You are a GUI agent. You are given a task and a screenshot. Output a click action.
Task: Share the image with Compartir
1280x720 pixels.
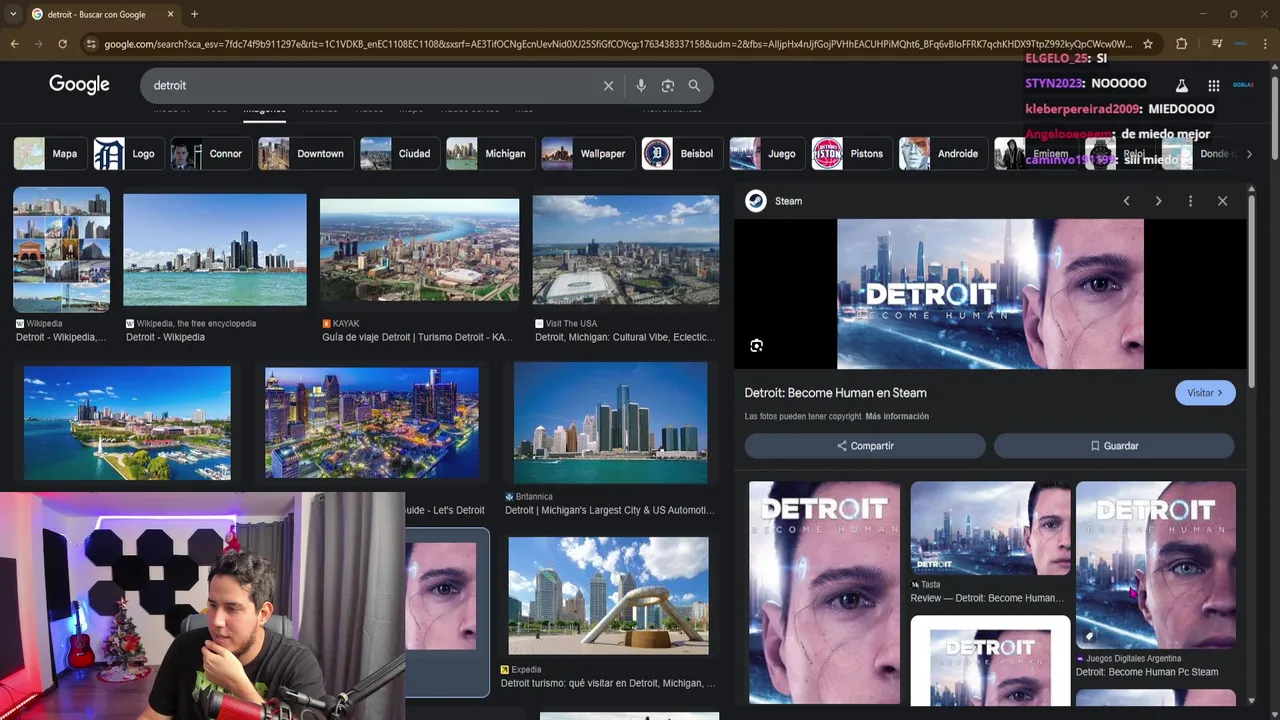[x=865, y=446]
